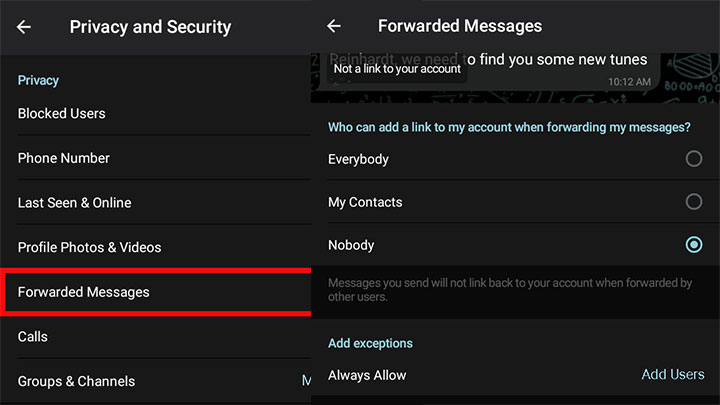
Task: Open Profile Photos & Videos settings
Action: [x=156, y=247]
